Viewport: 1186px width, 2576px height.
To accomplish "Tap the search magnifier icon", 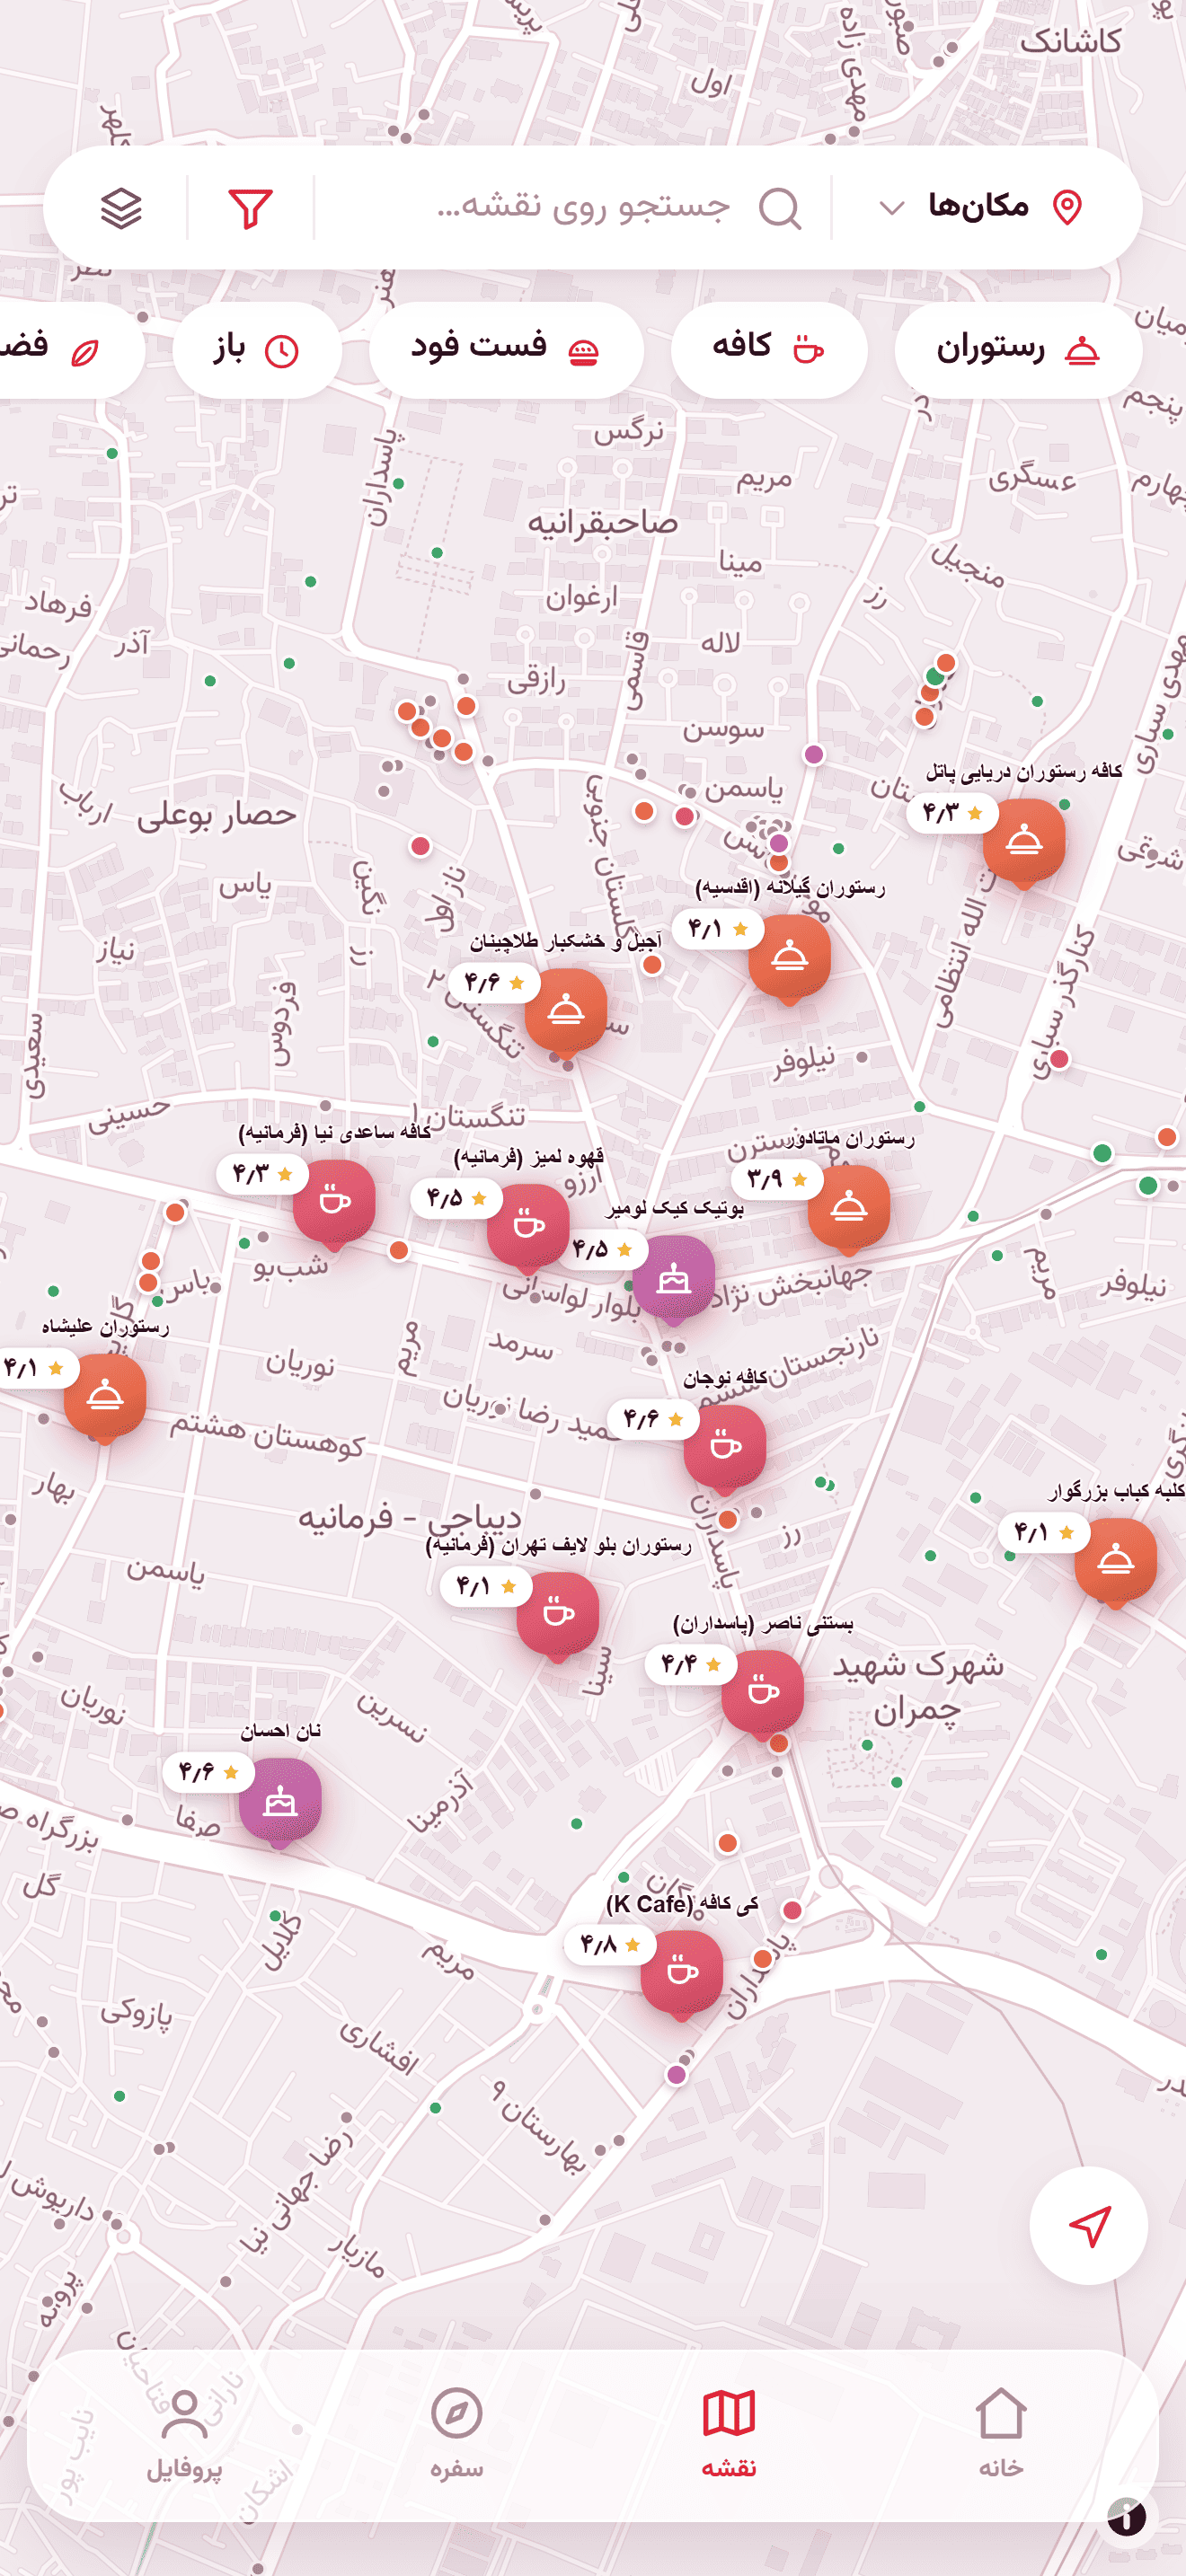I will (779, 209).
